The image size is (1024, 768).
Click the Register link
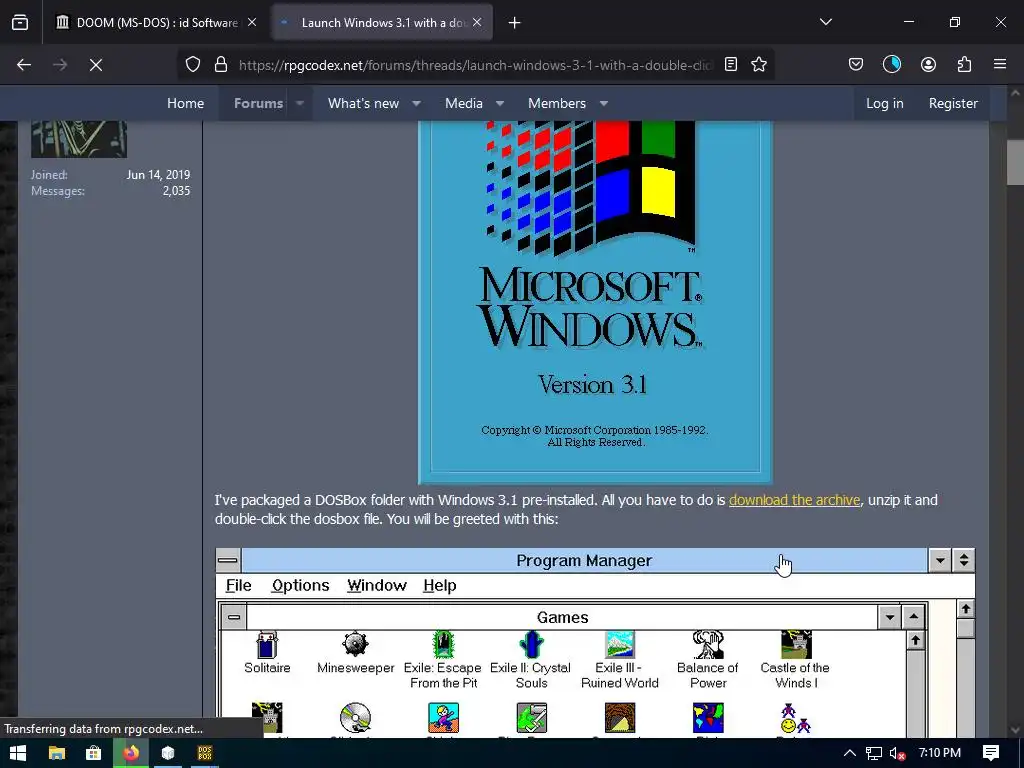pyautogui.click(x=953, y=103)
